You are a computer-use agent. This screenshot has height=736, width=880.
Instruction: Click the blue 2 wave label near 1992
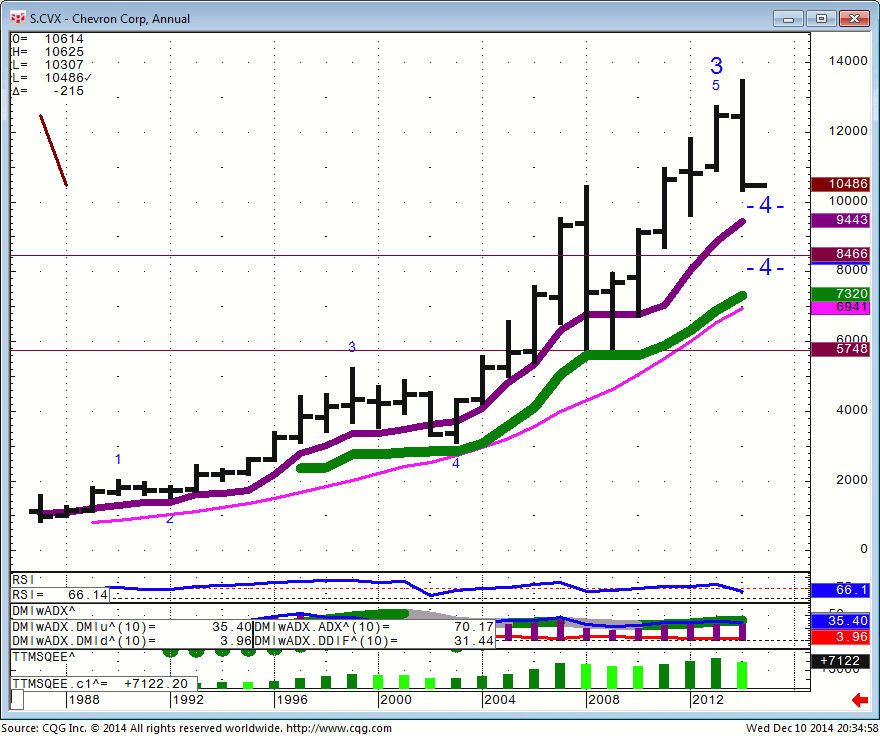[169, 518]
